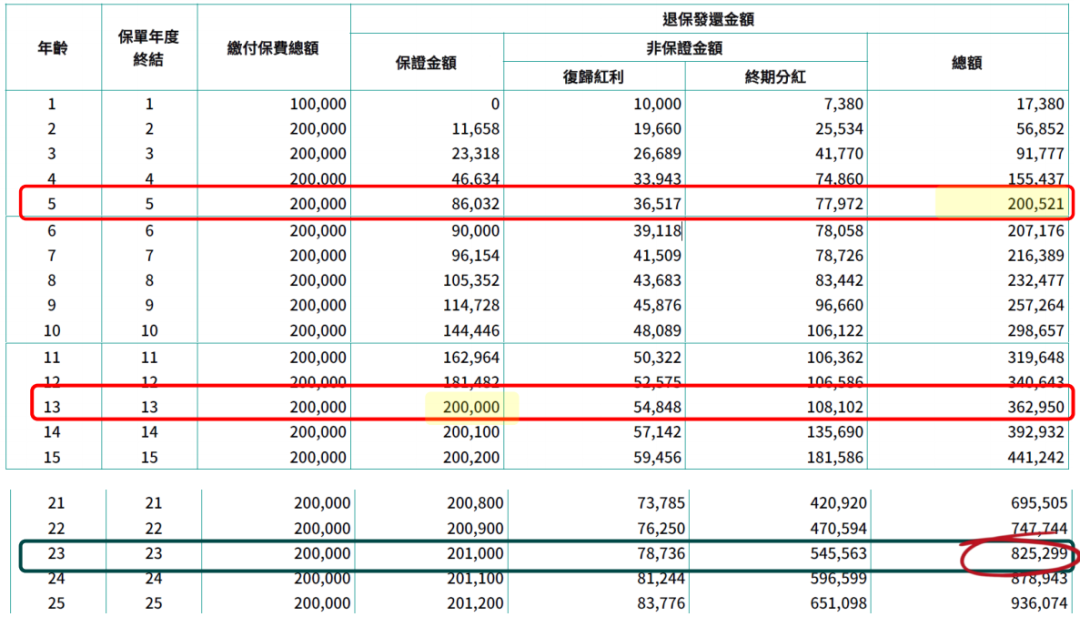This screenshot has height=637, width=1080.
Task: Select the 56,852 total cell
Action: (x=1040, y=129)
